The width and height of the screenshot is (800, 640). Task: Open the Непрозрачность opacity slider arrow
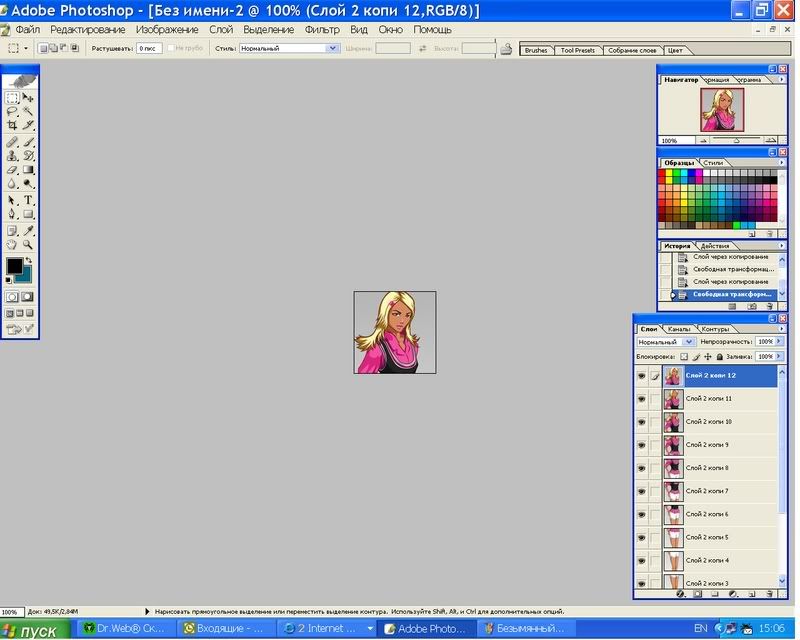pyautogui.click(x=779, y=341)
